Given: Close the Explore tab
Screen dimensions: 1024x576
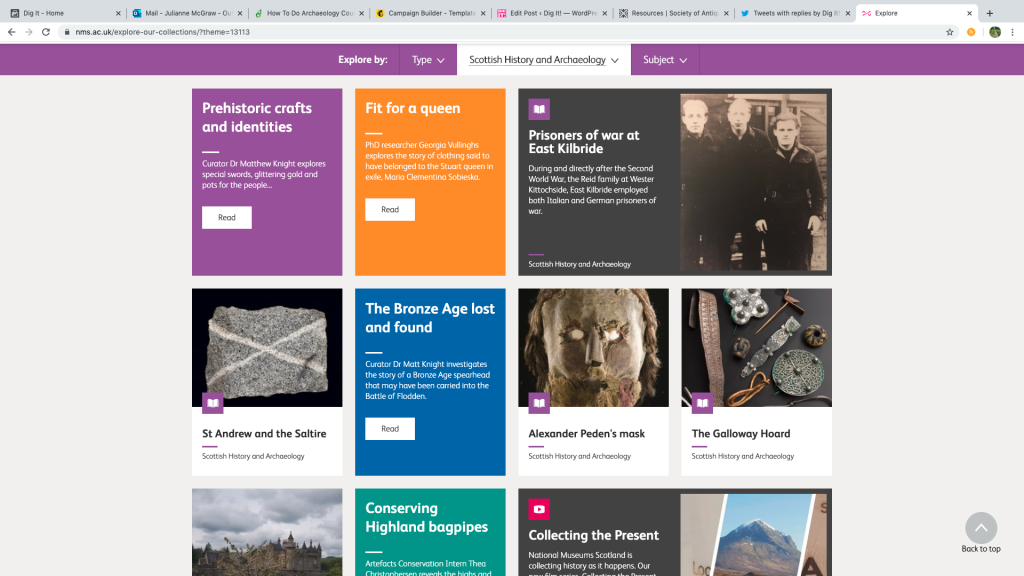Looking at the screenshot, I should (969, 13).
